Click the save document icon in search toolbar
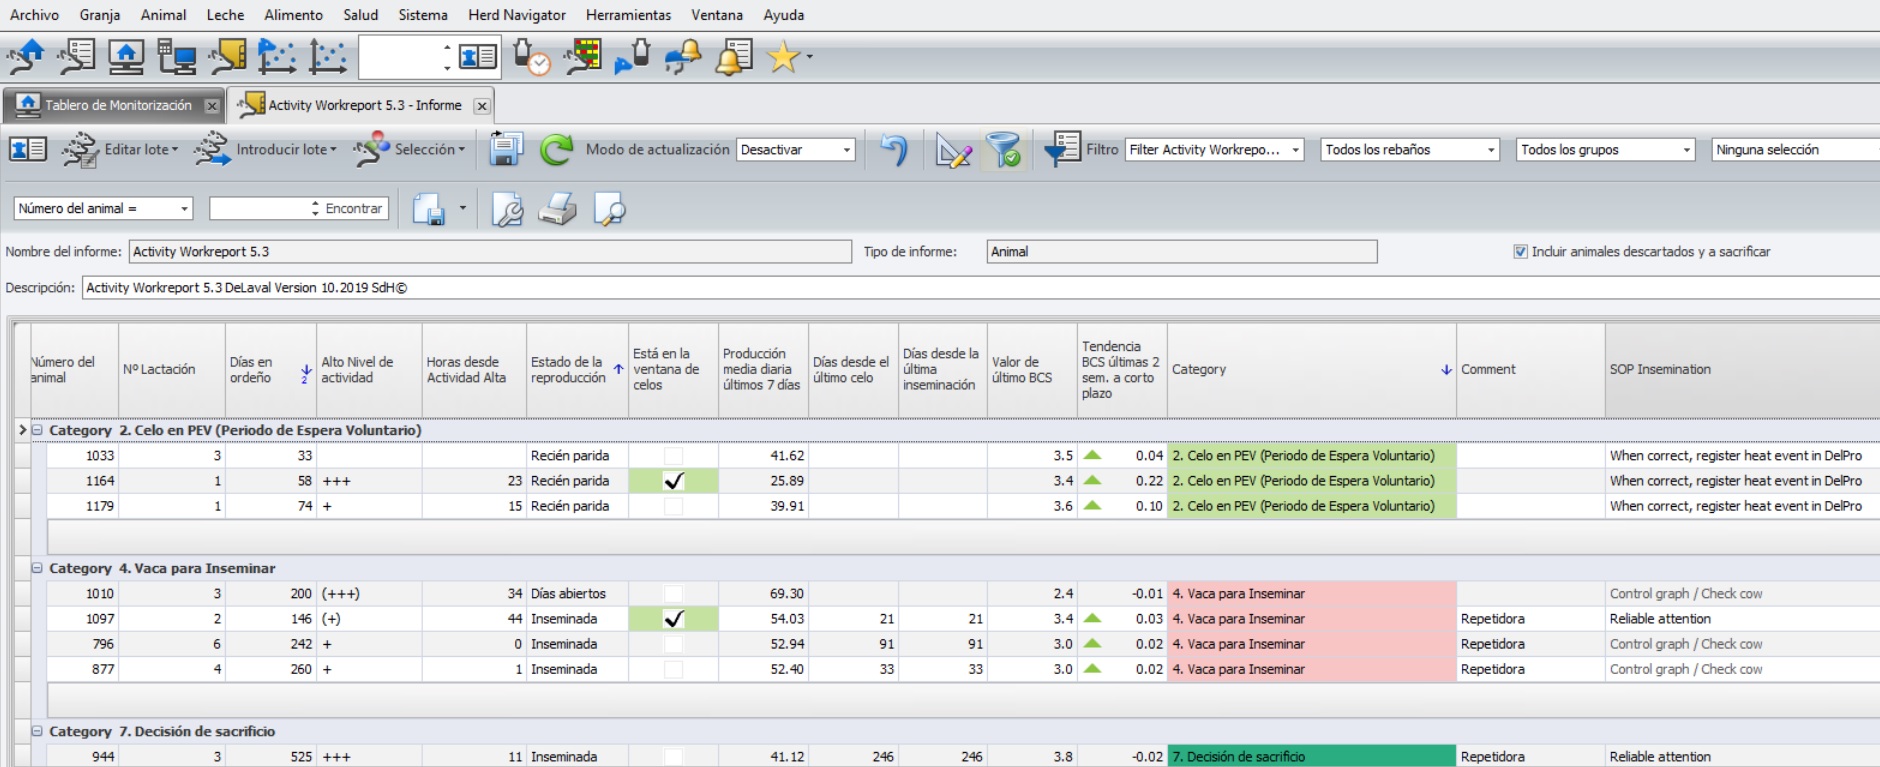 point(429,209)
